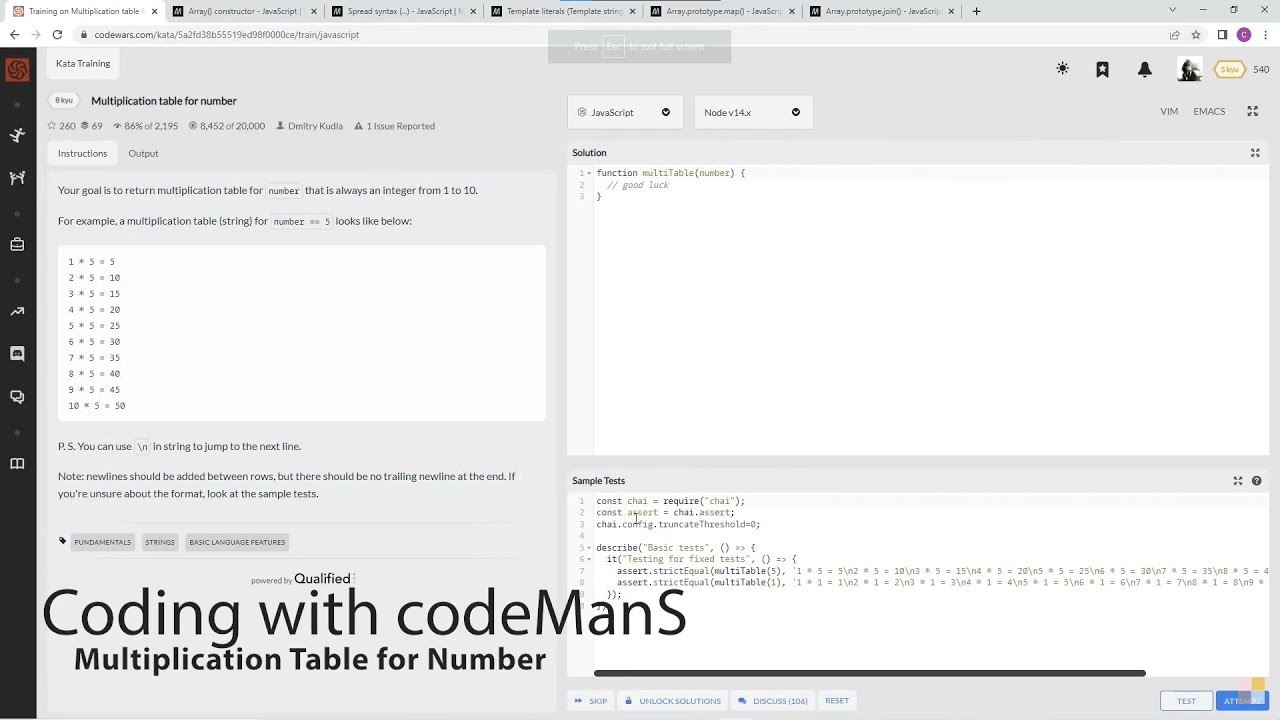Click the Codewars logo icon
The image size is (1280, 720).
tap(17, 70)
